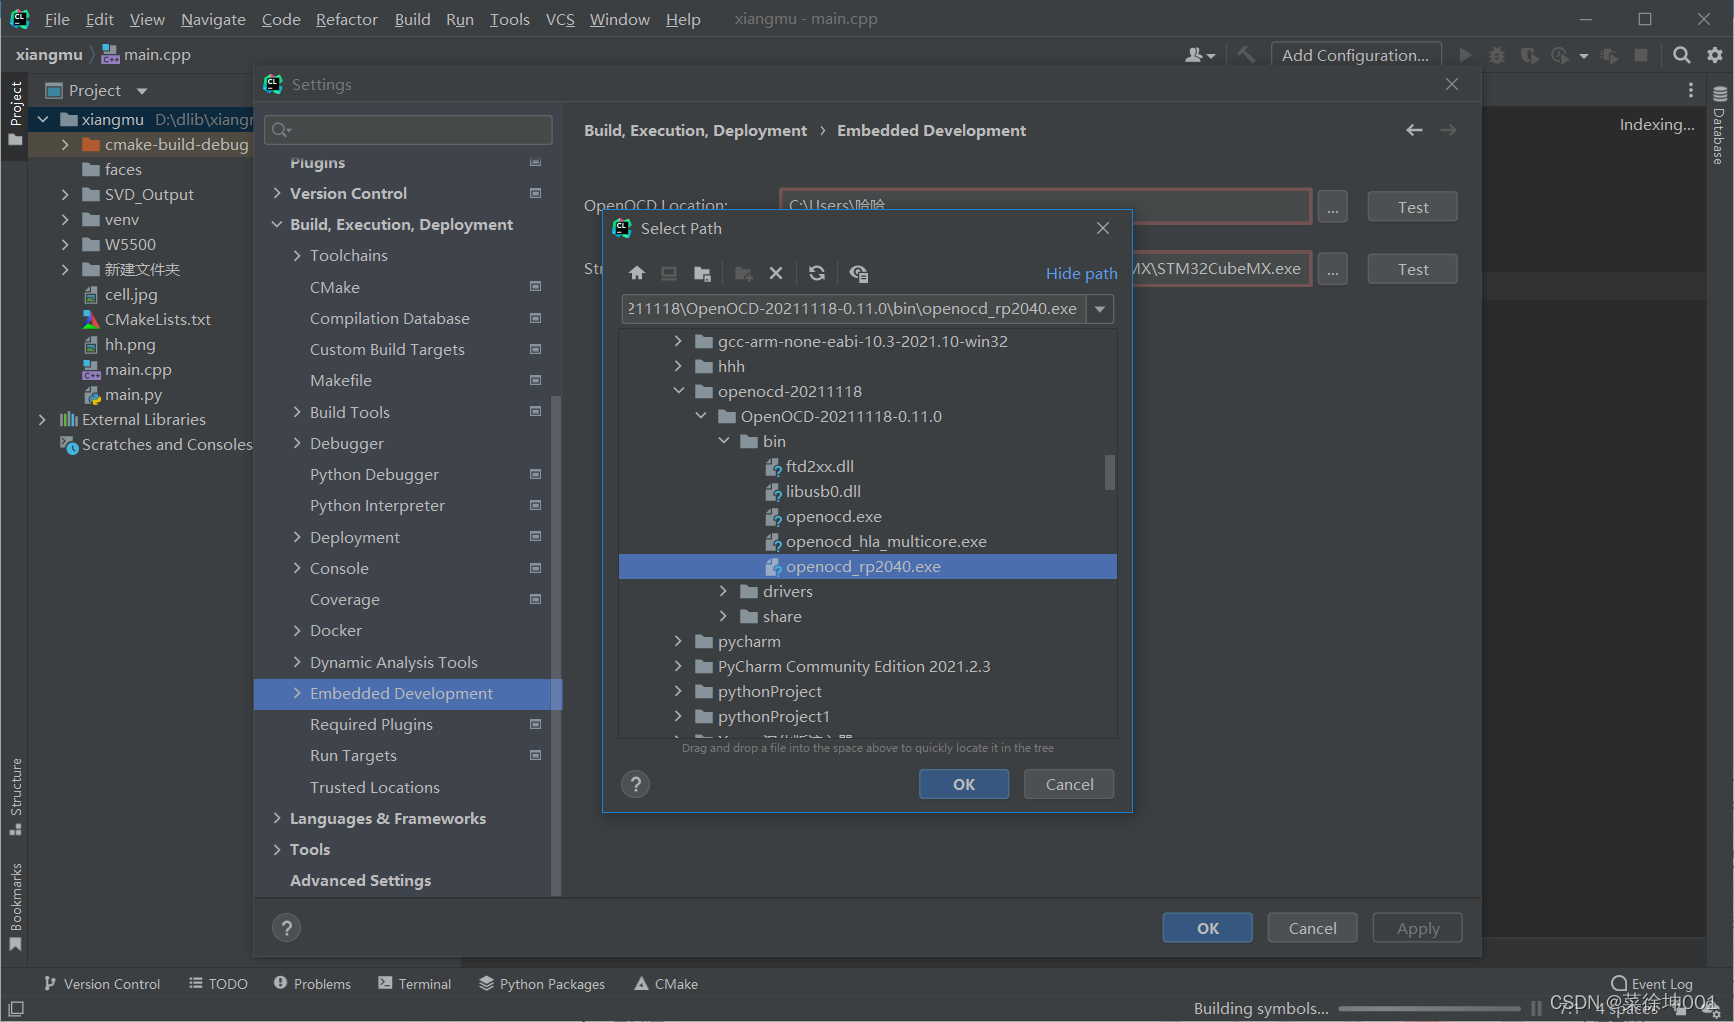The height and width of the screenshot is (1022, 1734).
Task: Expand the drivers folder
Action: point(724,591)
